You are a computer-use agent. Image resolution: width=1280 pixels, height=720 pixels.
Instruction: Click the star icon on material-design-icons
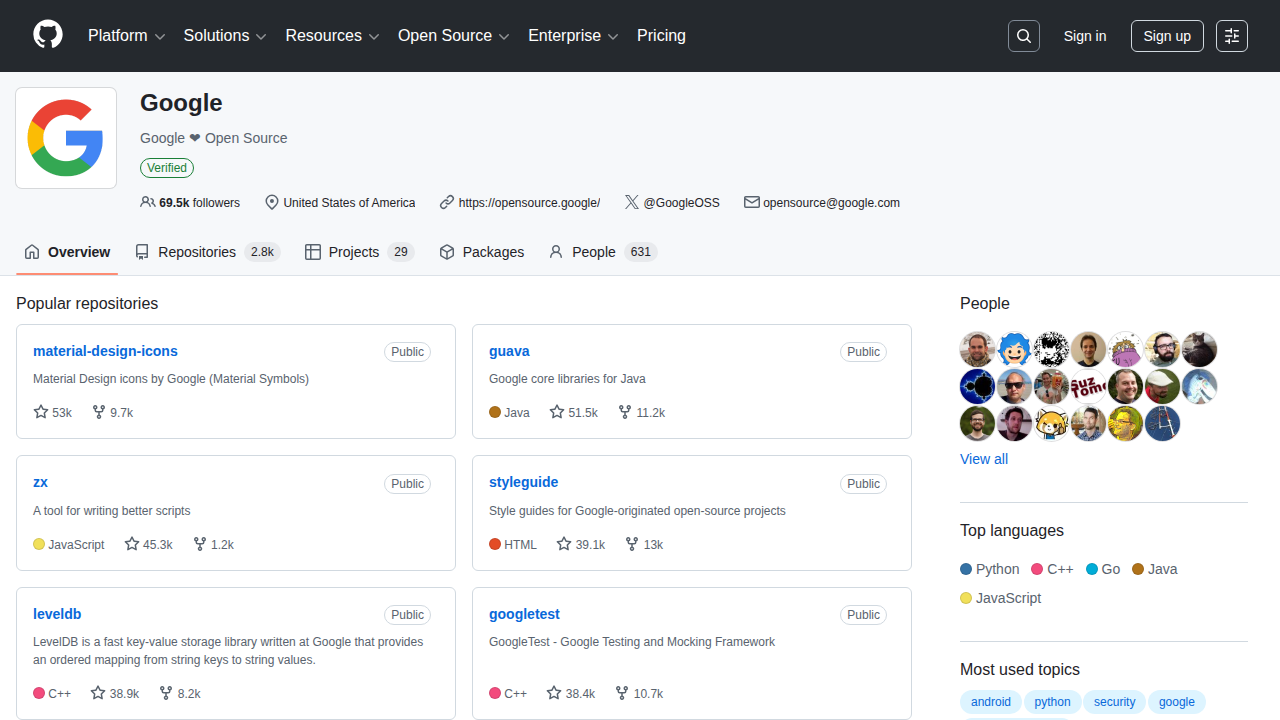point(38,411)
